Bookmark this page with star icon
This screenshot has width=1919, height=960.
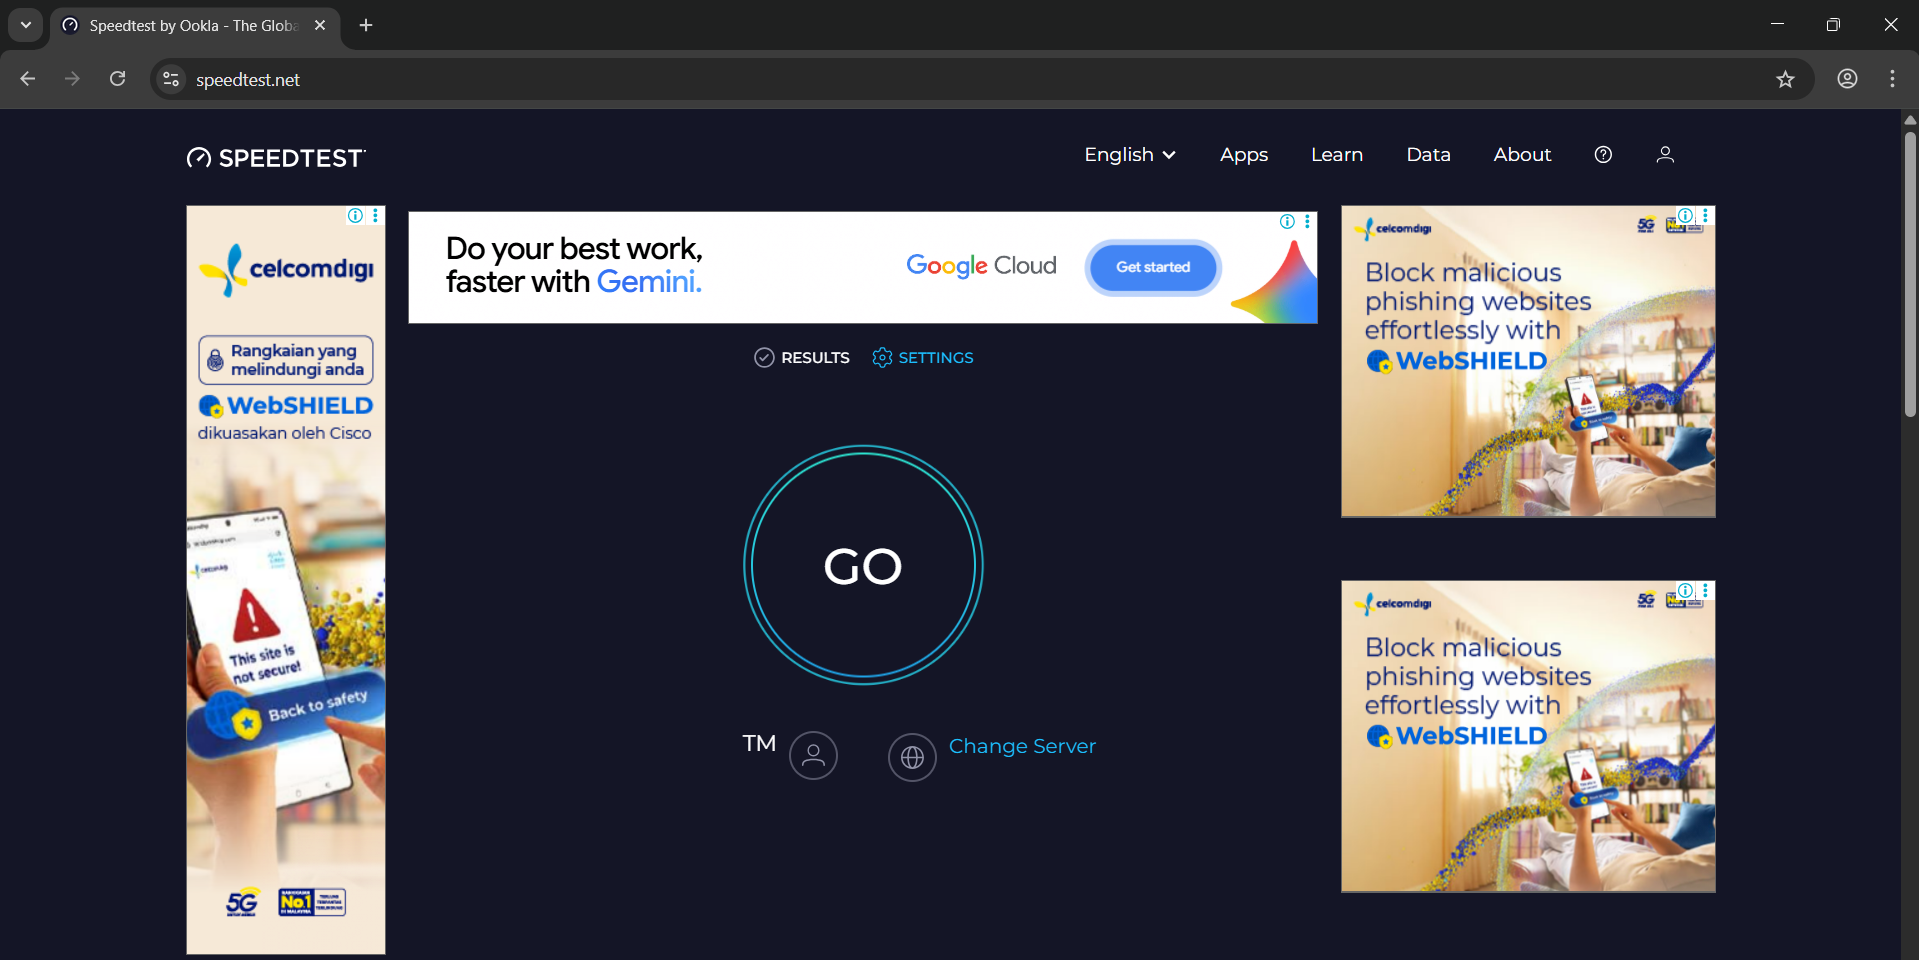[1785, 80]
